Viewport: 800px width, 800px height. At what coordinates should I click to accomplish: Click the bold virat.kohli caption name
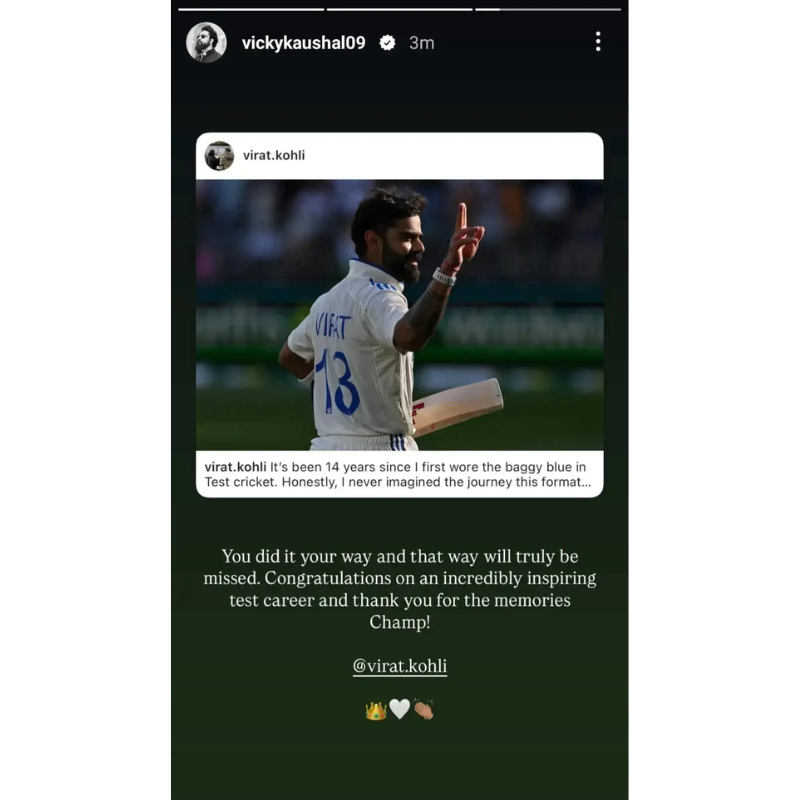[235, 467]
